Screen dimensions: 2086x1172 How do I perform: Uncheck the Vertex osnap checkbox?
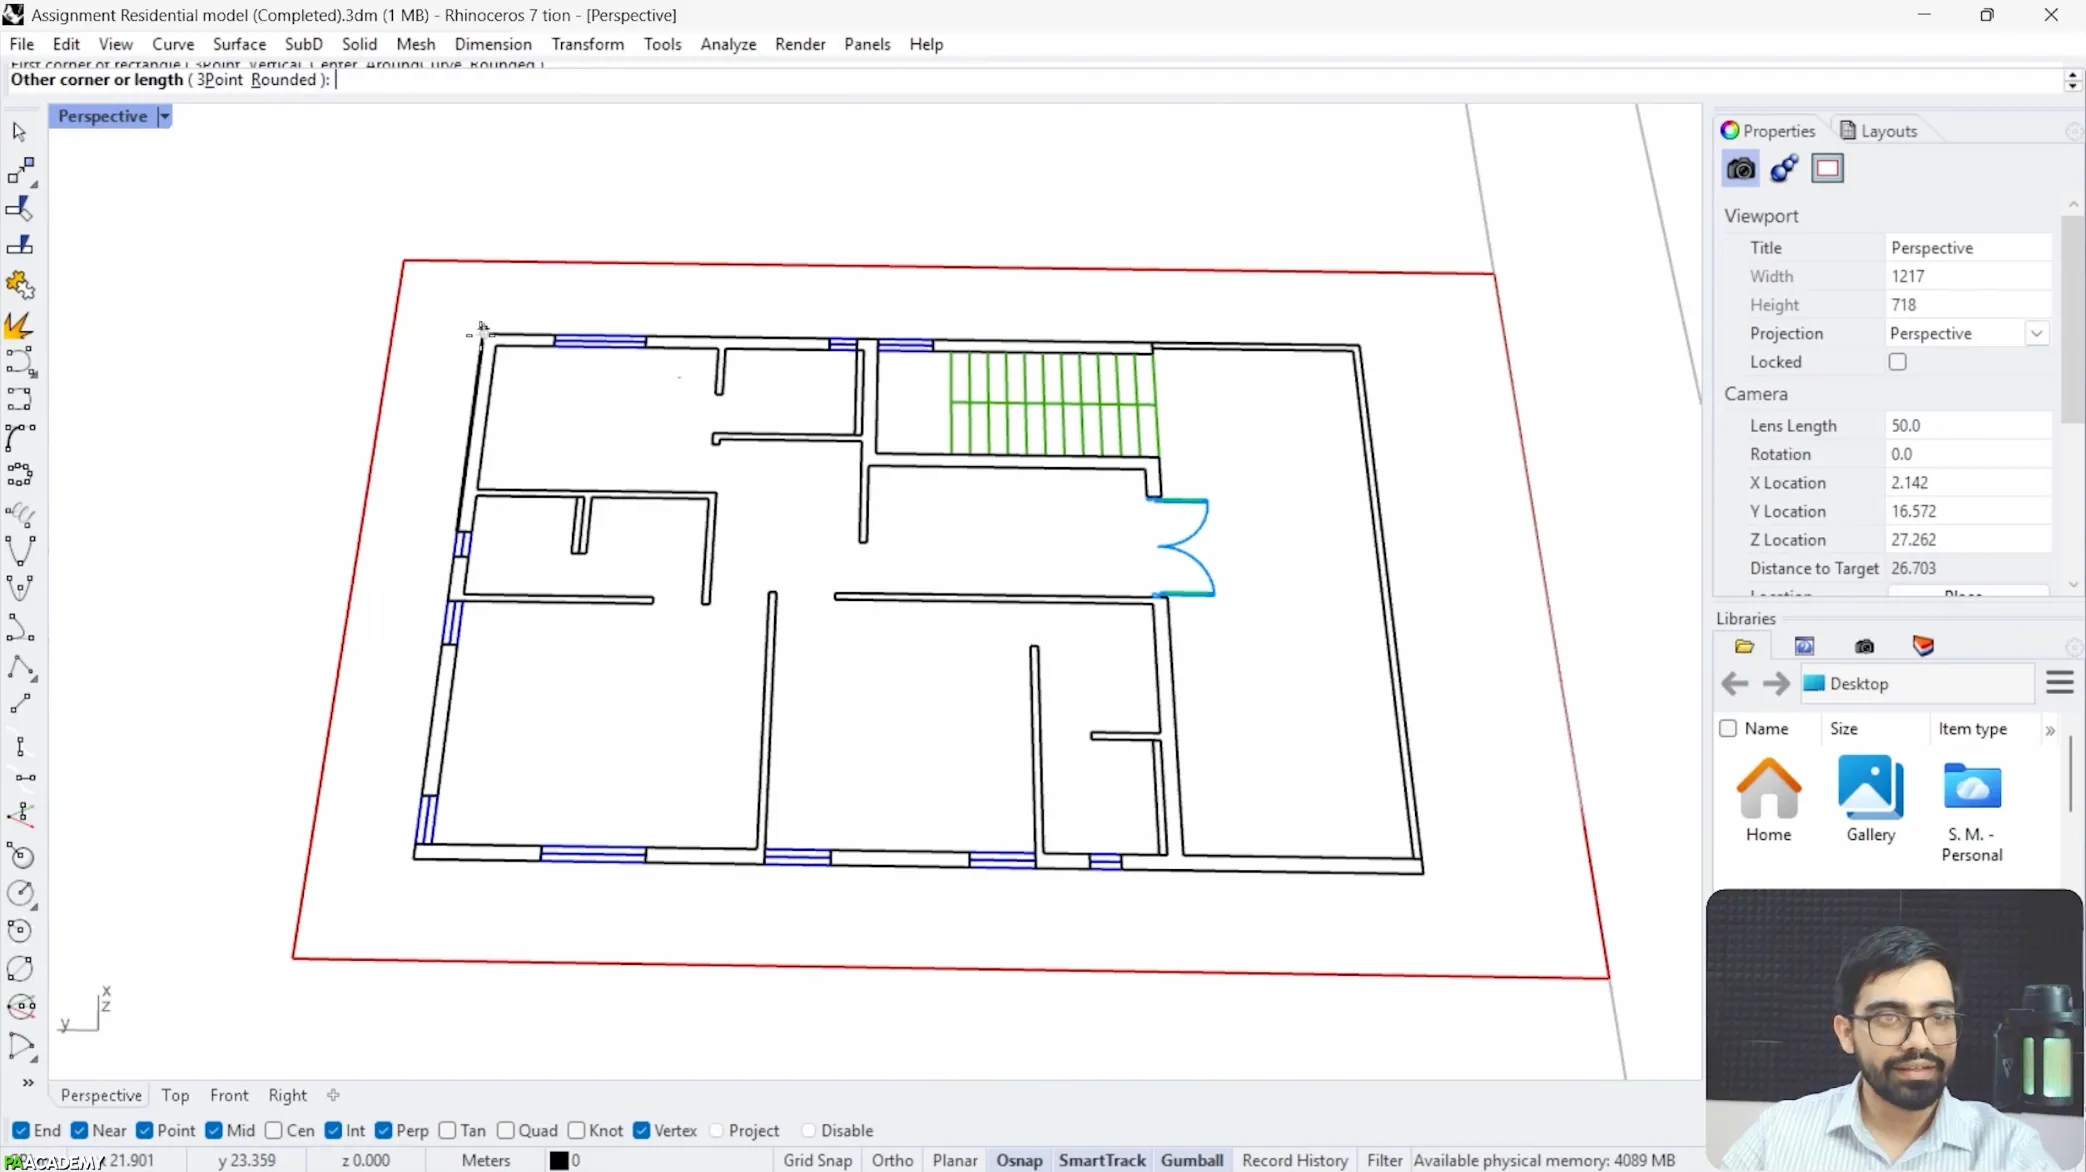[x=642, y=1130]
